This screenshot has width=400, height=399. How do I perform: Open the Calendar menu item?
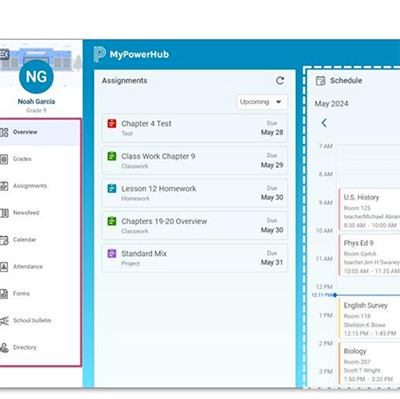pyautogui.click(x=39, y=240)
